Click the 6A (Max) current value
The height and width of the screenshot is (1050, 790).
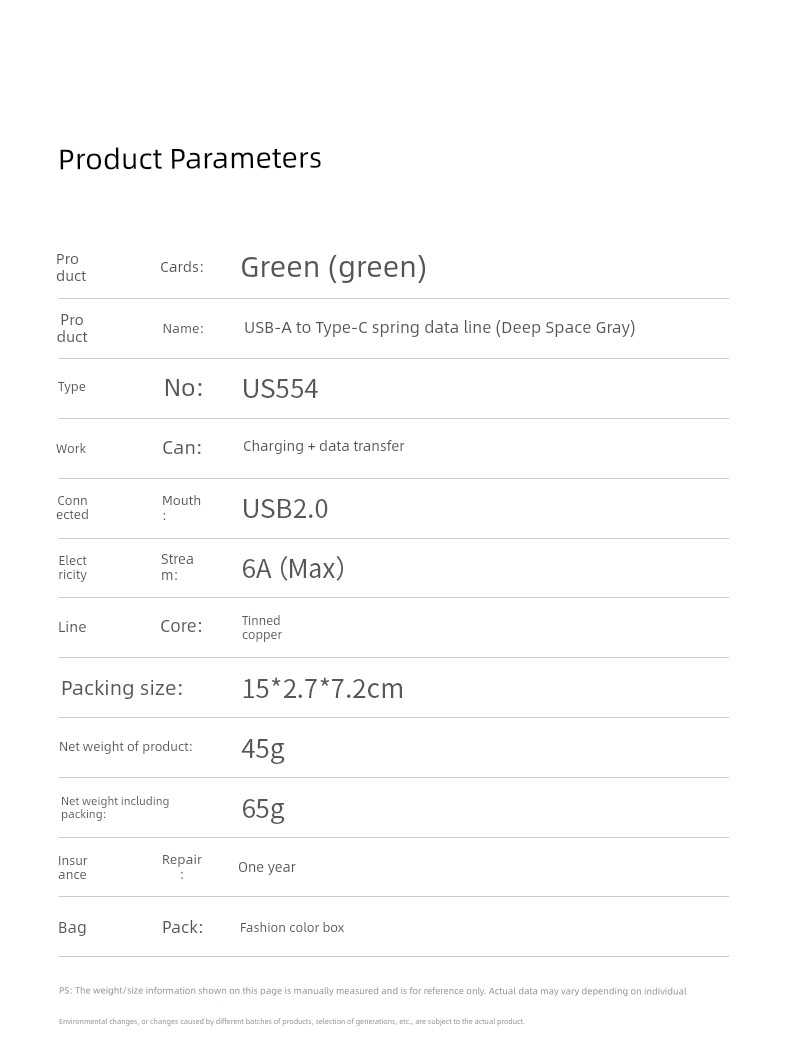(293, 569)
